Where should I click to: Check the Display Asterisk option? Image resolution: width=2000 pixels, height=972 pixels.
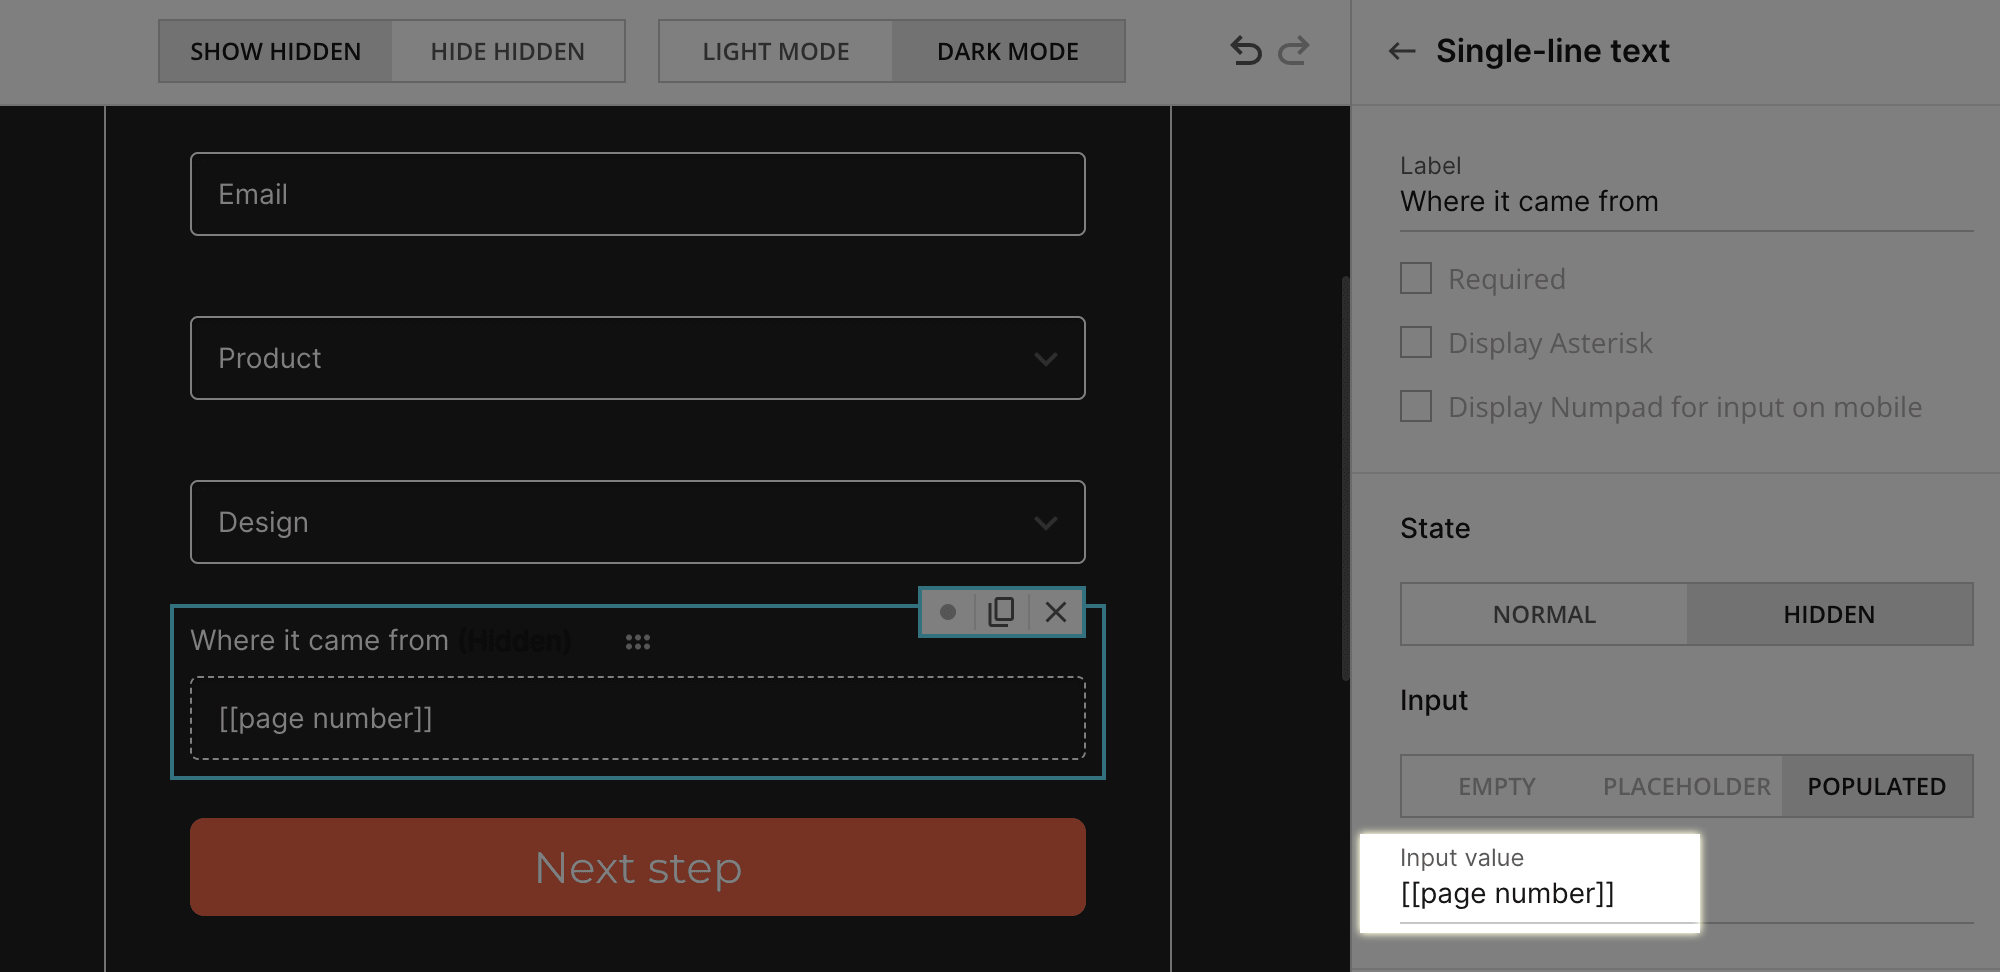point(1416,342)
